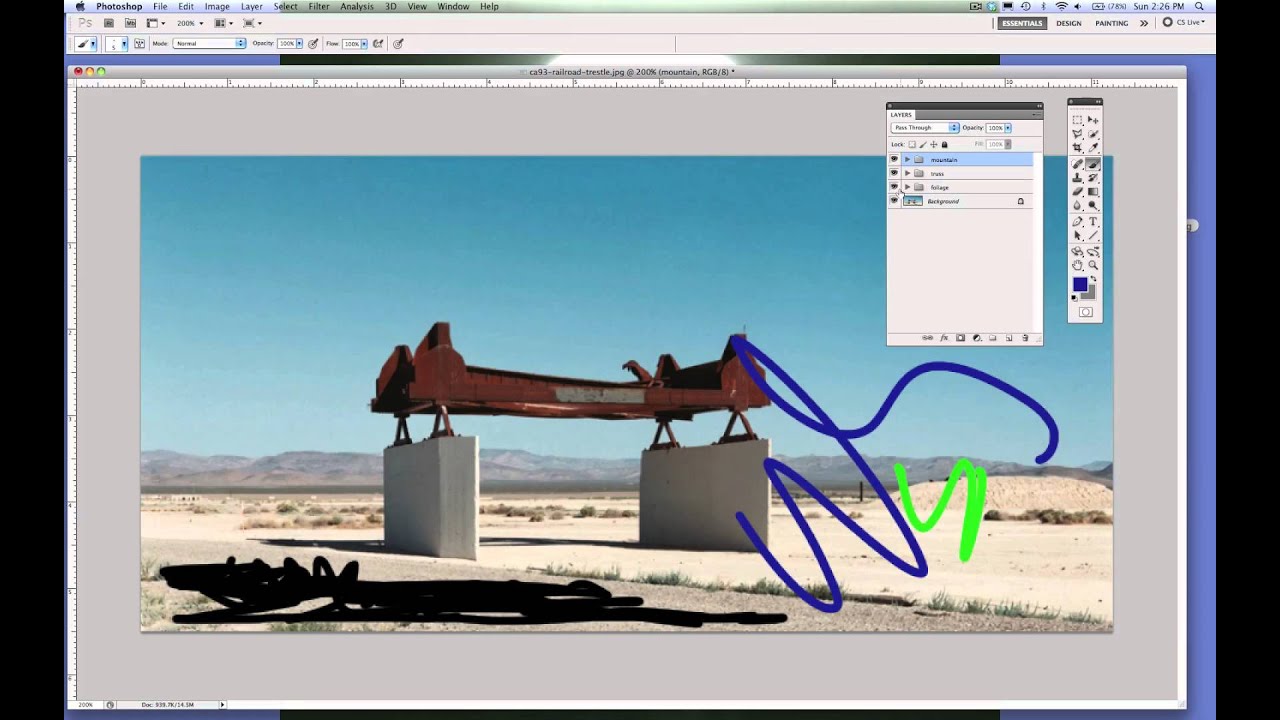Toggle lock transparent pixels

(912, 145)
